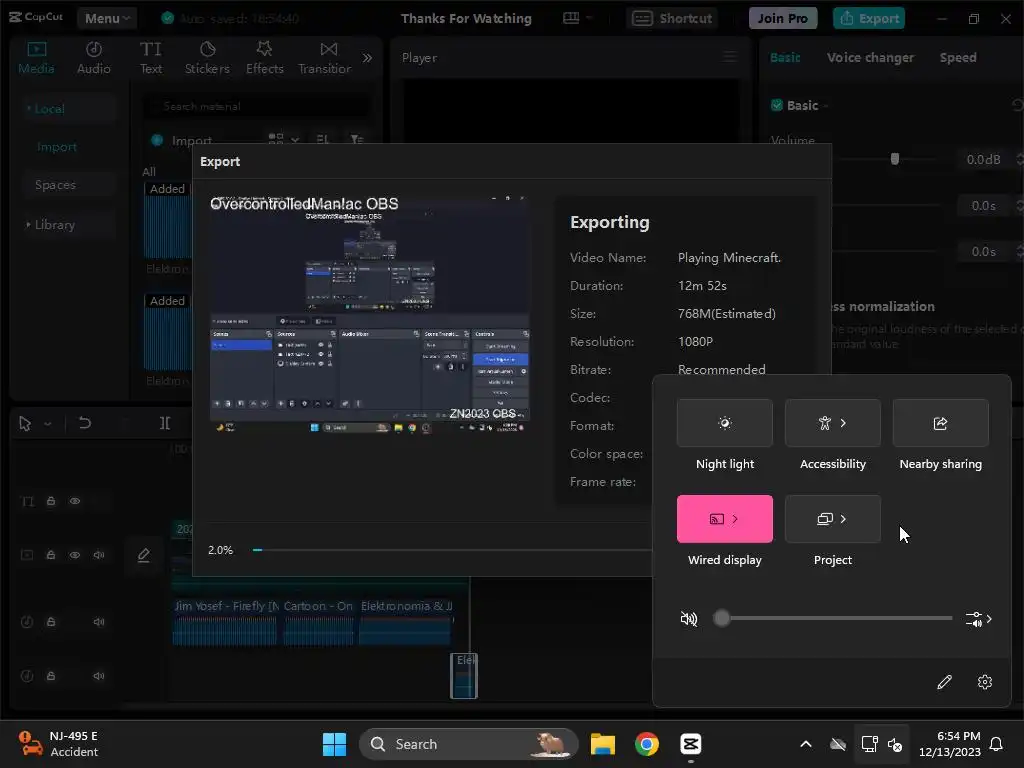Toggle lock on the first audio track
This screenshot has height=768, width=1024.
51,622
